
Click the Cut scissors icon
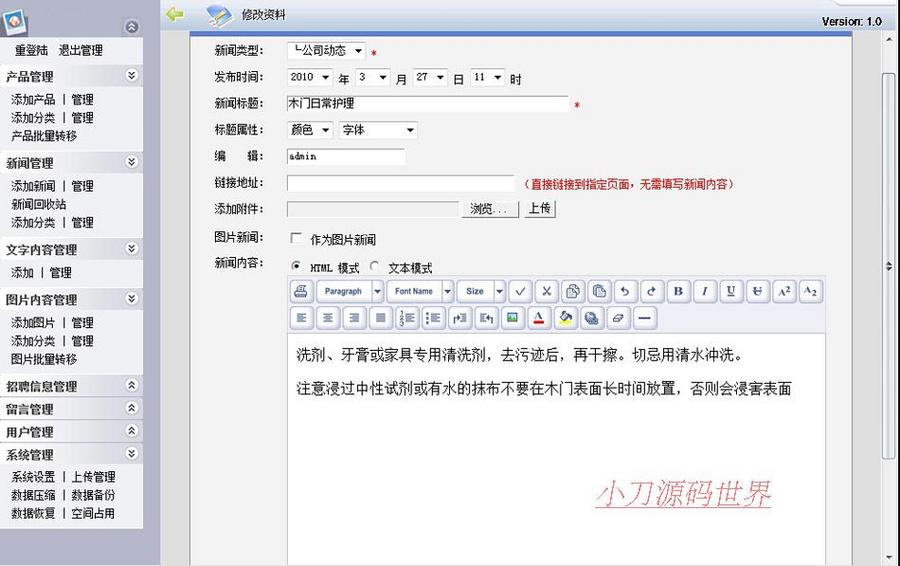(x=546, y=291)
